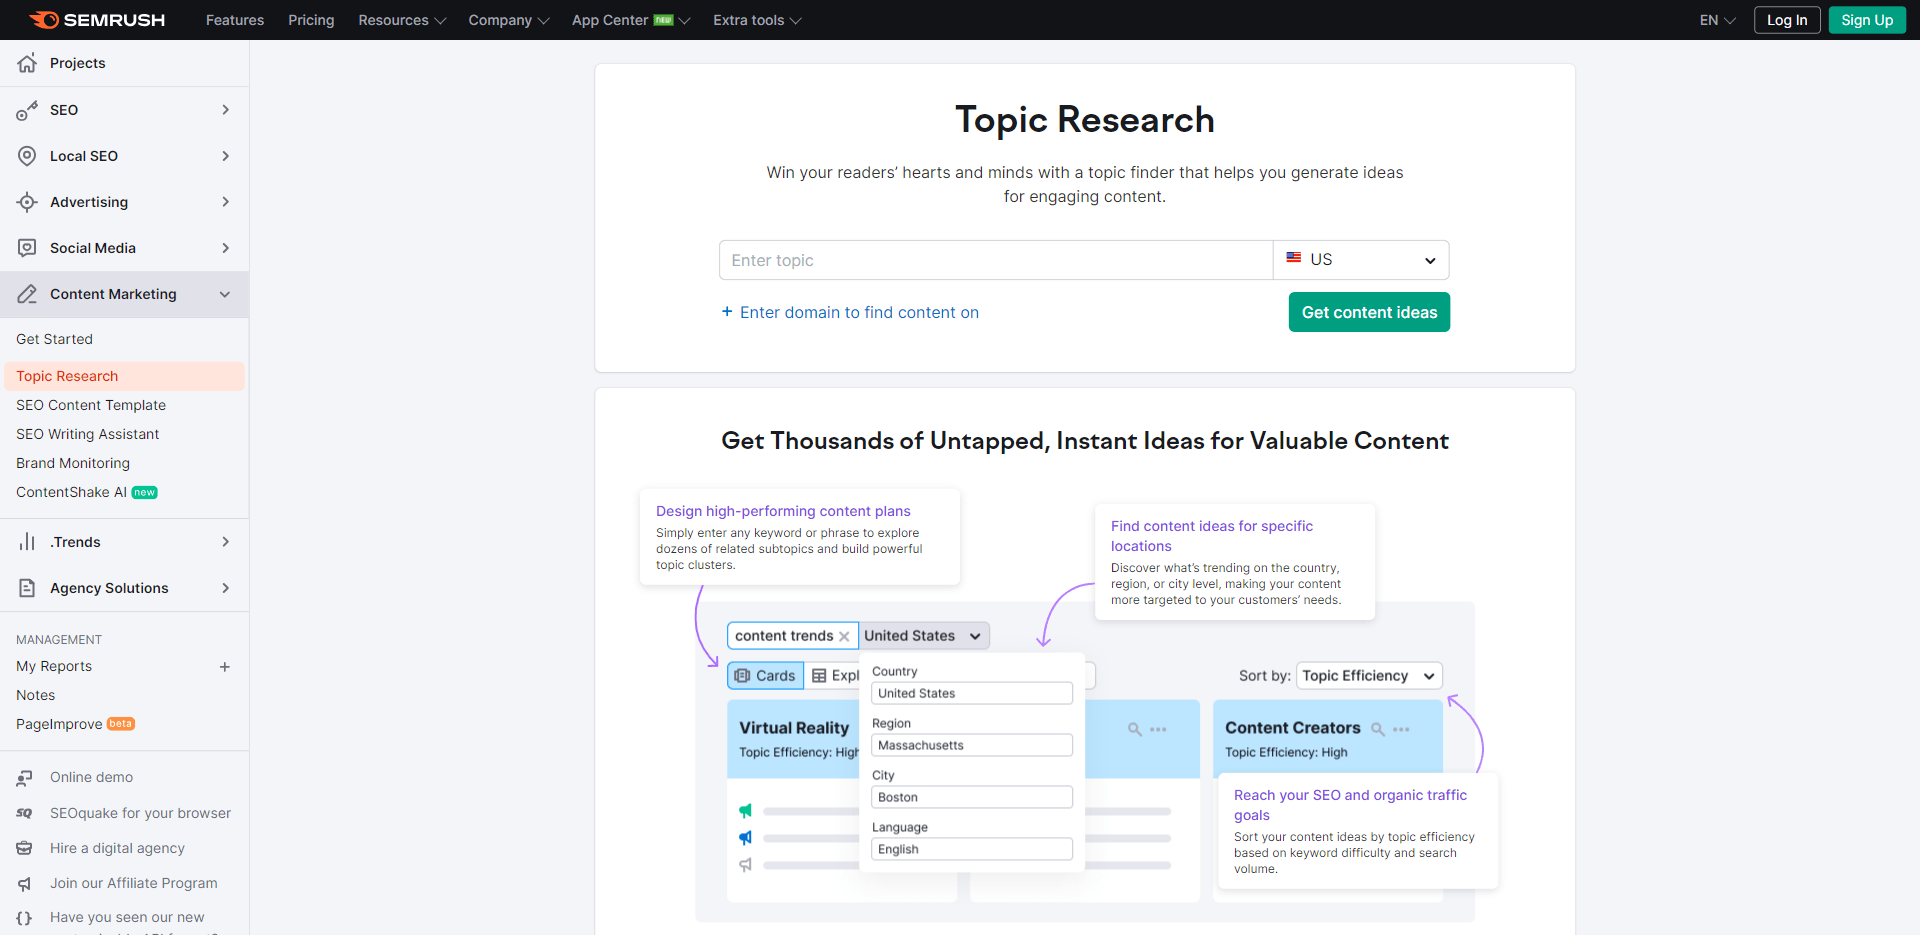Open the Notes link
Viewport: 1920px width, 935px height.
coord(36,695)
